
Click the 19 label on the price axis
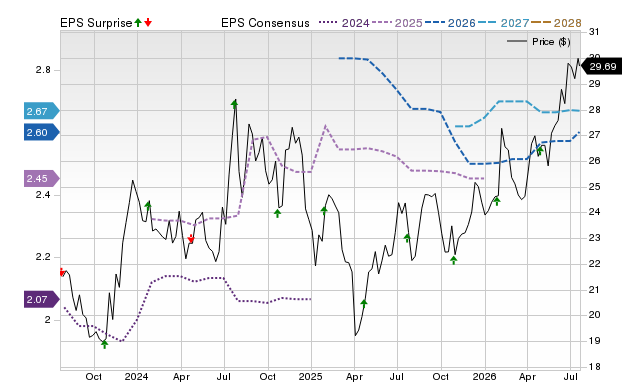(594, 341)
